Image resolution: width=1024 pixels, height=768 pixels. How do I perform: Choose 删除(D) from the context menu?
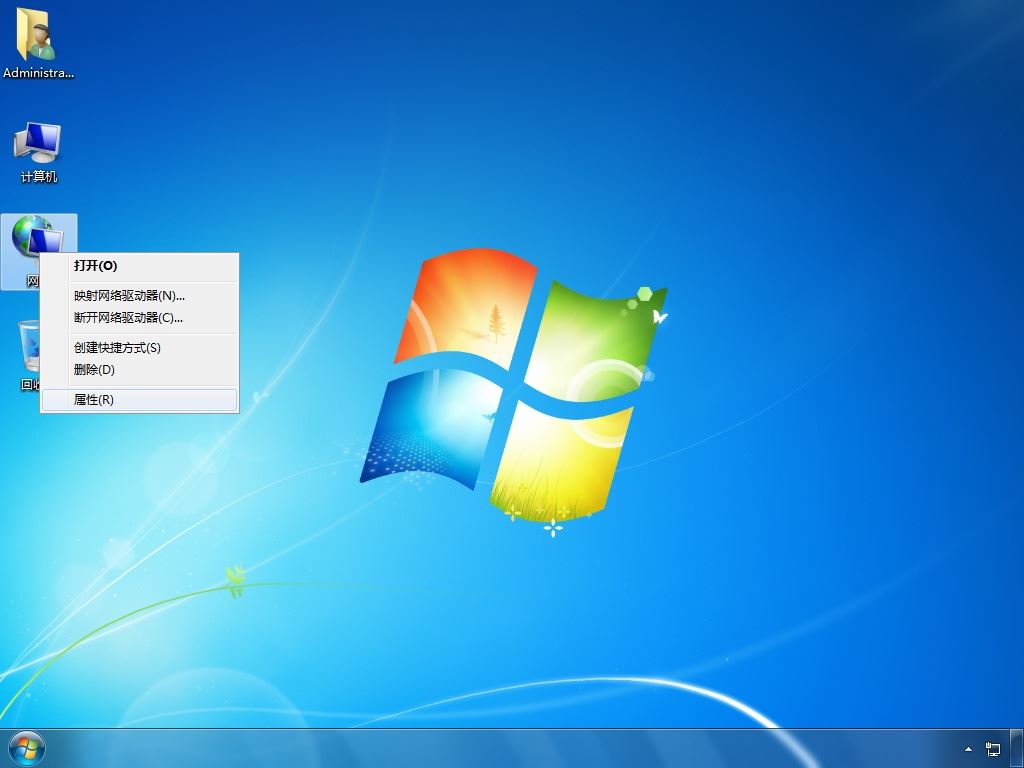pos(139,370)
